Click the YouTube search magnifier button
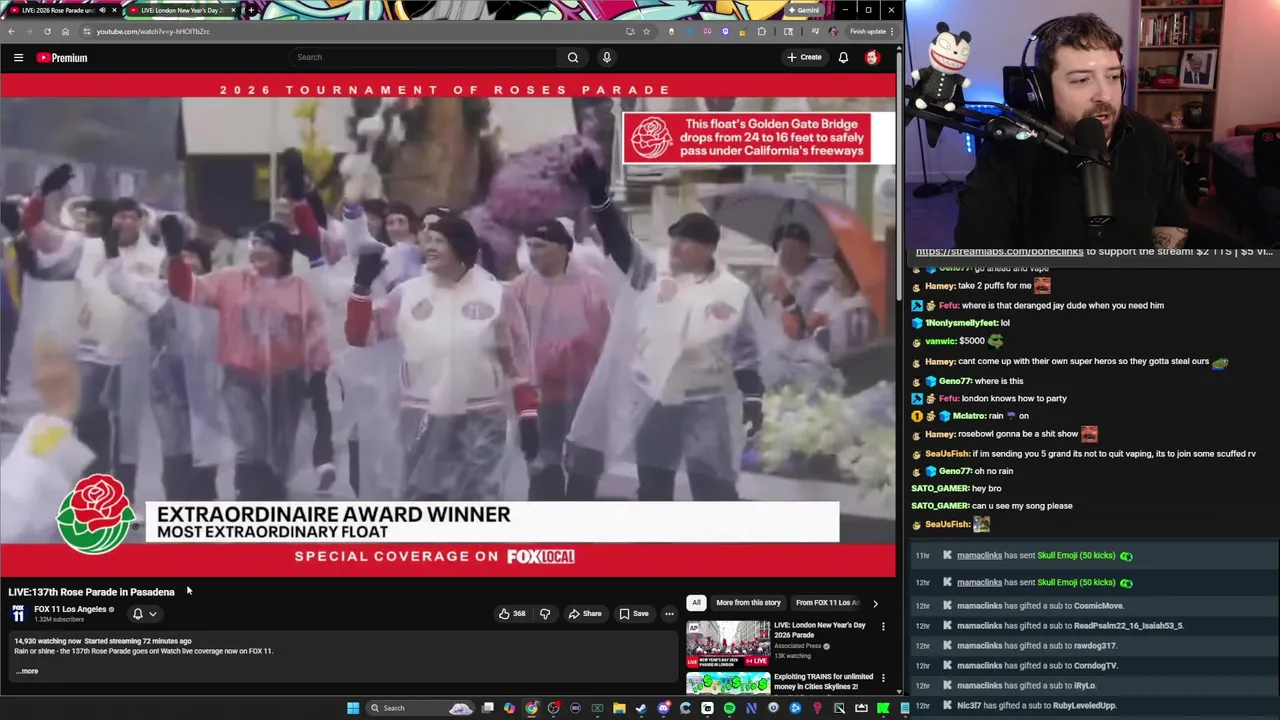This screenshot has width=1280, height=720. (573, 58)
